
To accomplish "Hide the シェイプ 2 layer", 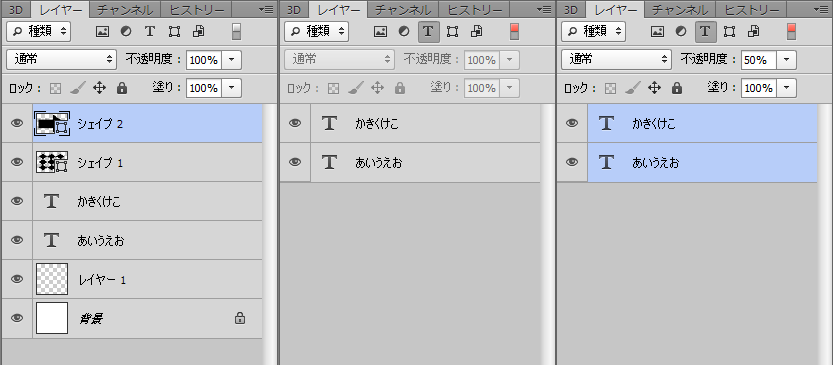I will tap(17, 123).
